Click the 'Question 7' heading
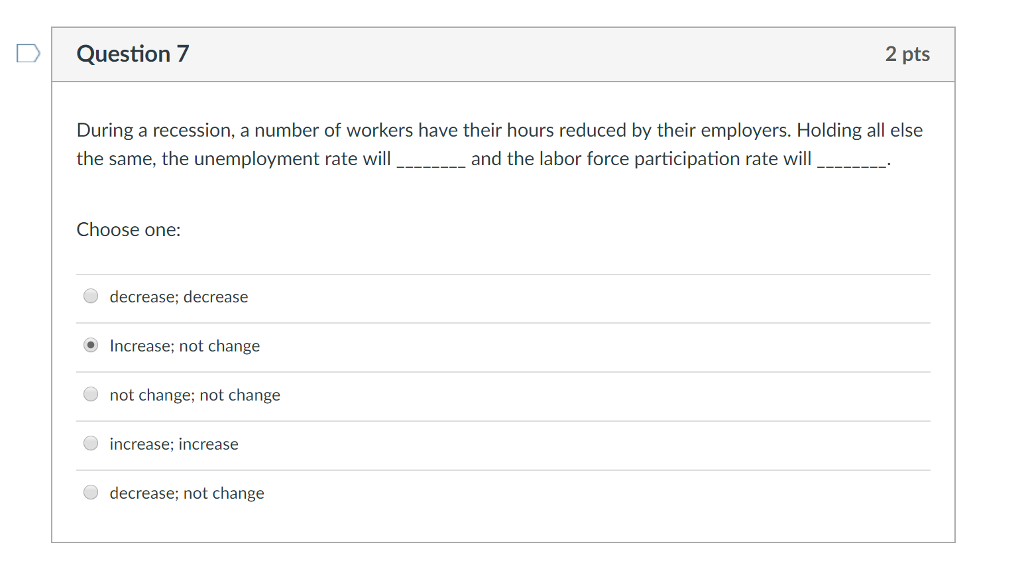The width and height of the screenshot is (1024, 567). [133, 54]
